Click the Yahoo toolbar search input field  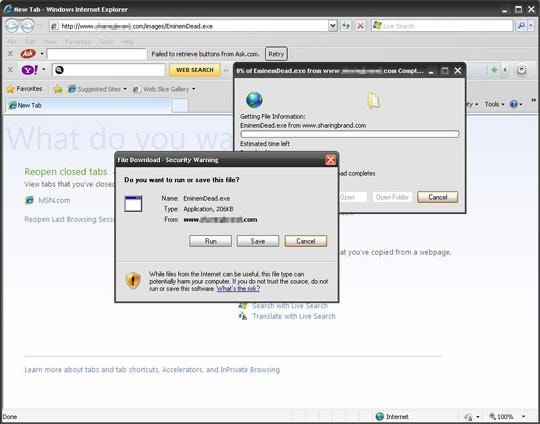click(x=108, y=70)
